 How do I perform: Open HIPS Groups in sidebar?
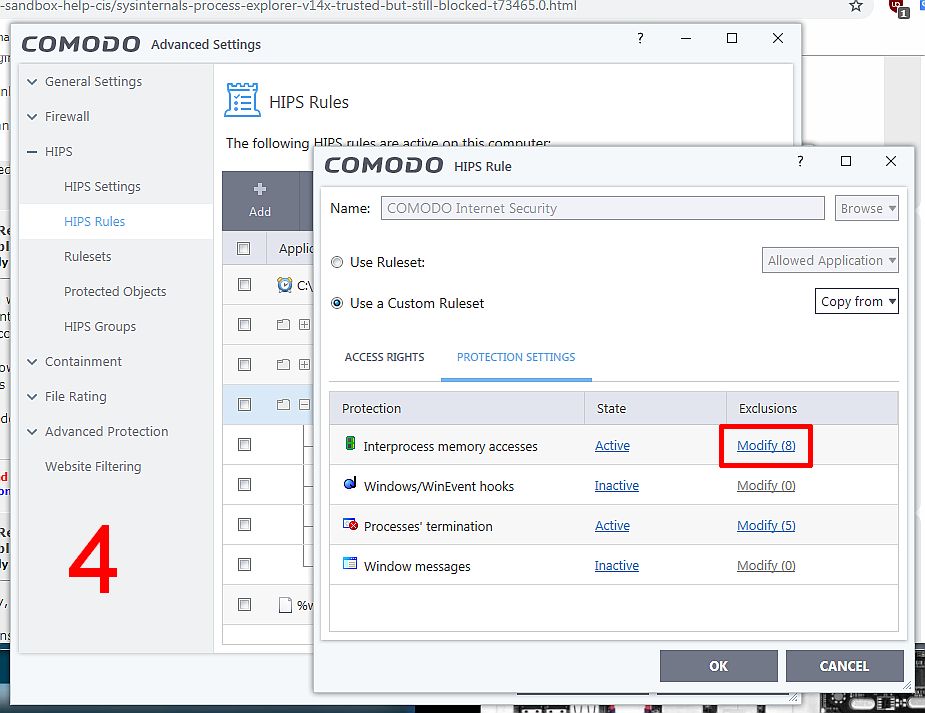click(100, 326)
